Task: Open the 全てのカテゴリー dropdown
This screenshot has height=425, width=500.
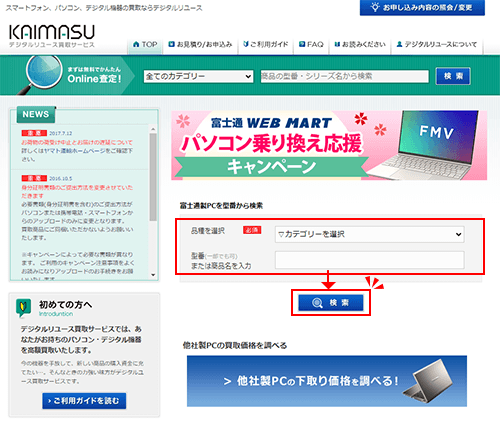Action: (x=198, y=76)
